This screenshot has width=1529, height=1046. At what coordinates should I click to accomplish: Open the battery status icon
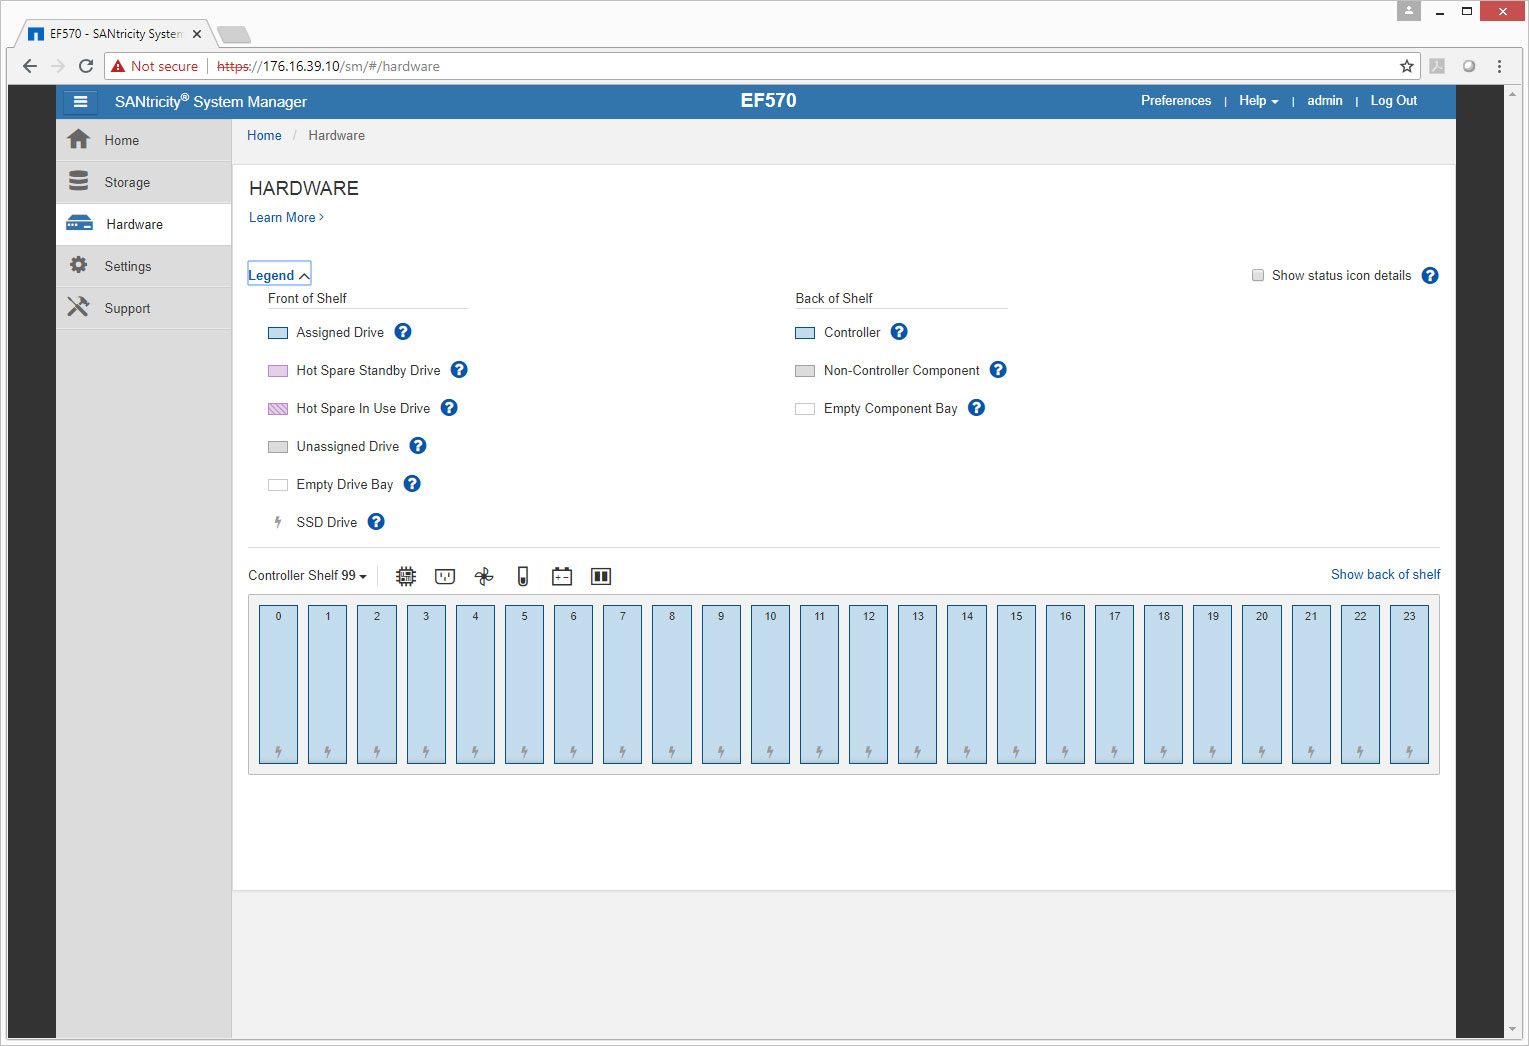(562, 576)
